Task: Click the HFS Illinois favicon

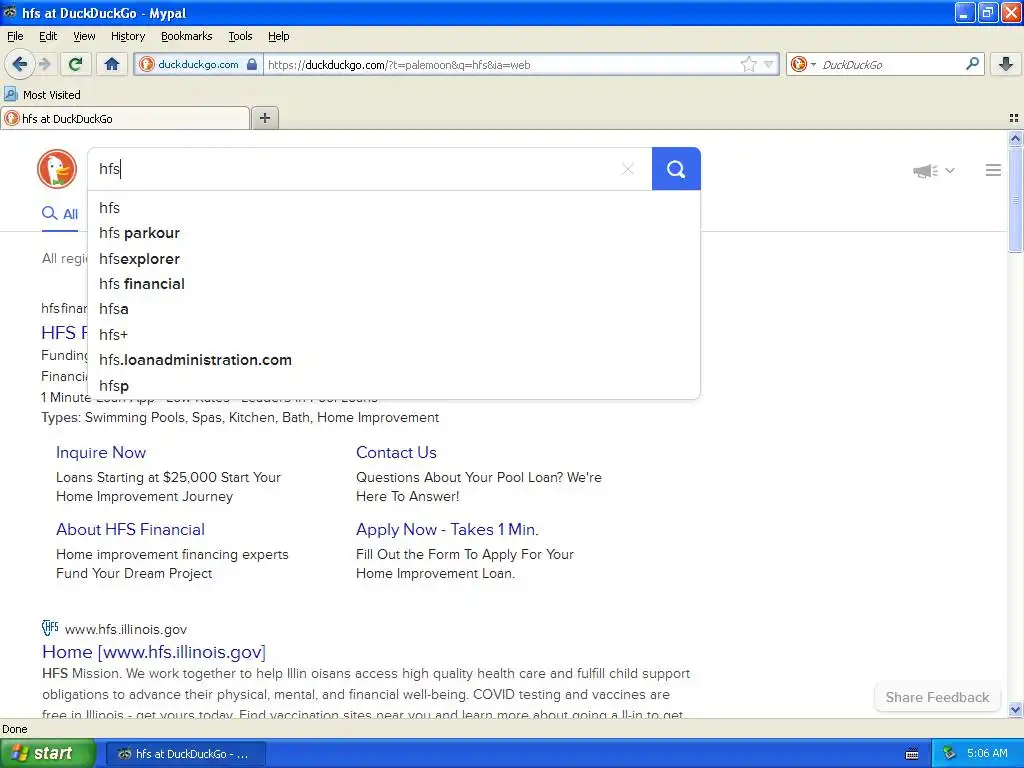Action: tap(50, 628)
